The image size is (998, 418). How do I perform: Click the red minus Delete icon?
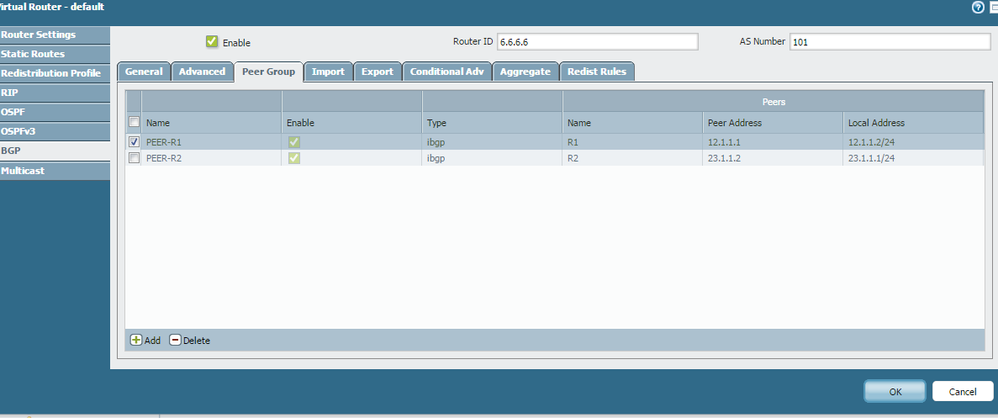[175, 340]
